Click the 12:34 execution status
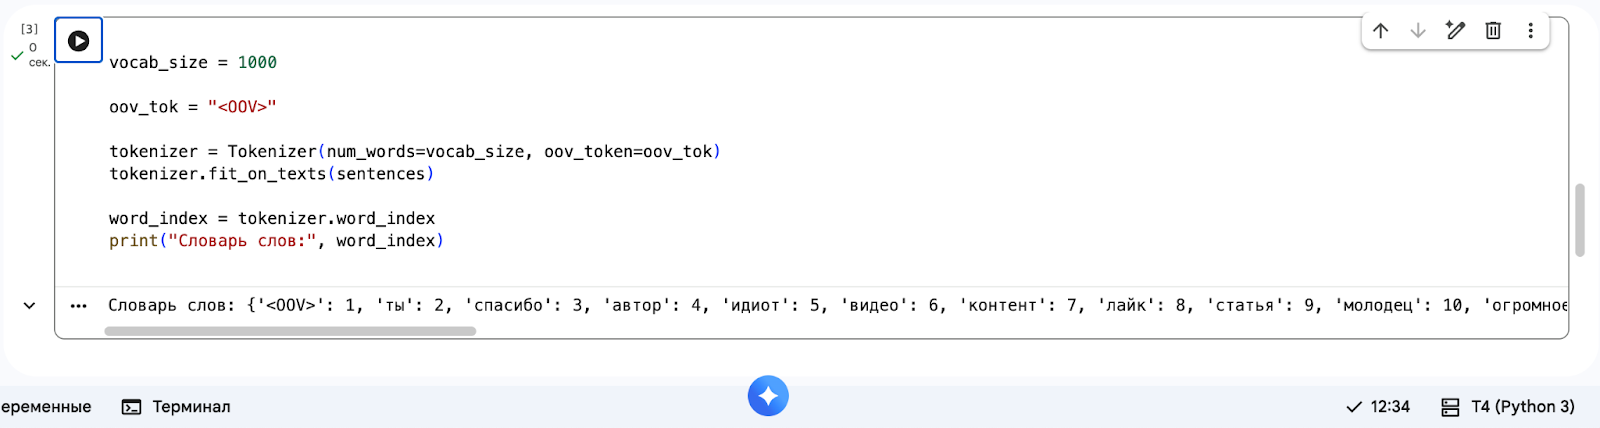1600x428 pixels. point(1378,407)
